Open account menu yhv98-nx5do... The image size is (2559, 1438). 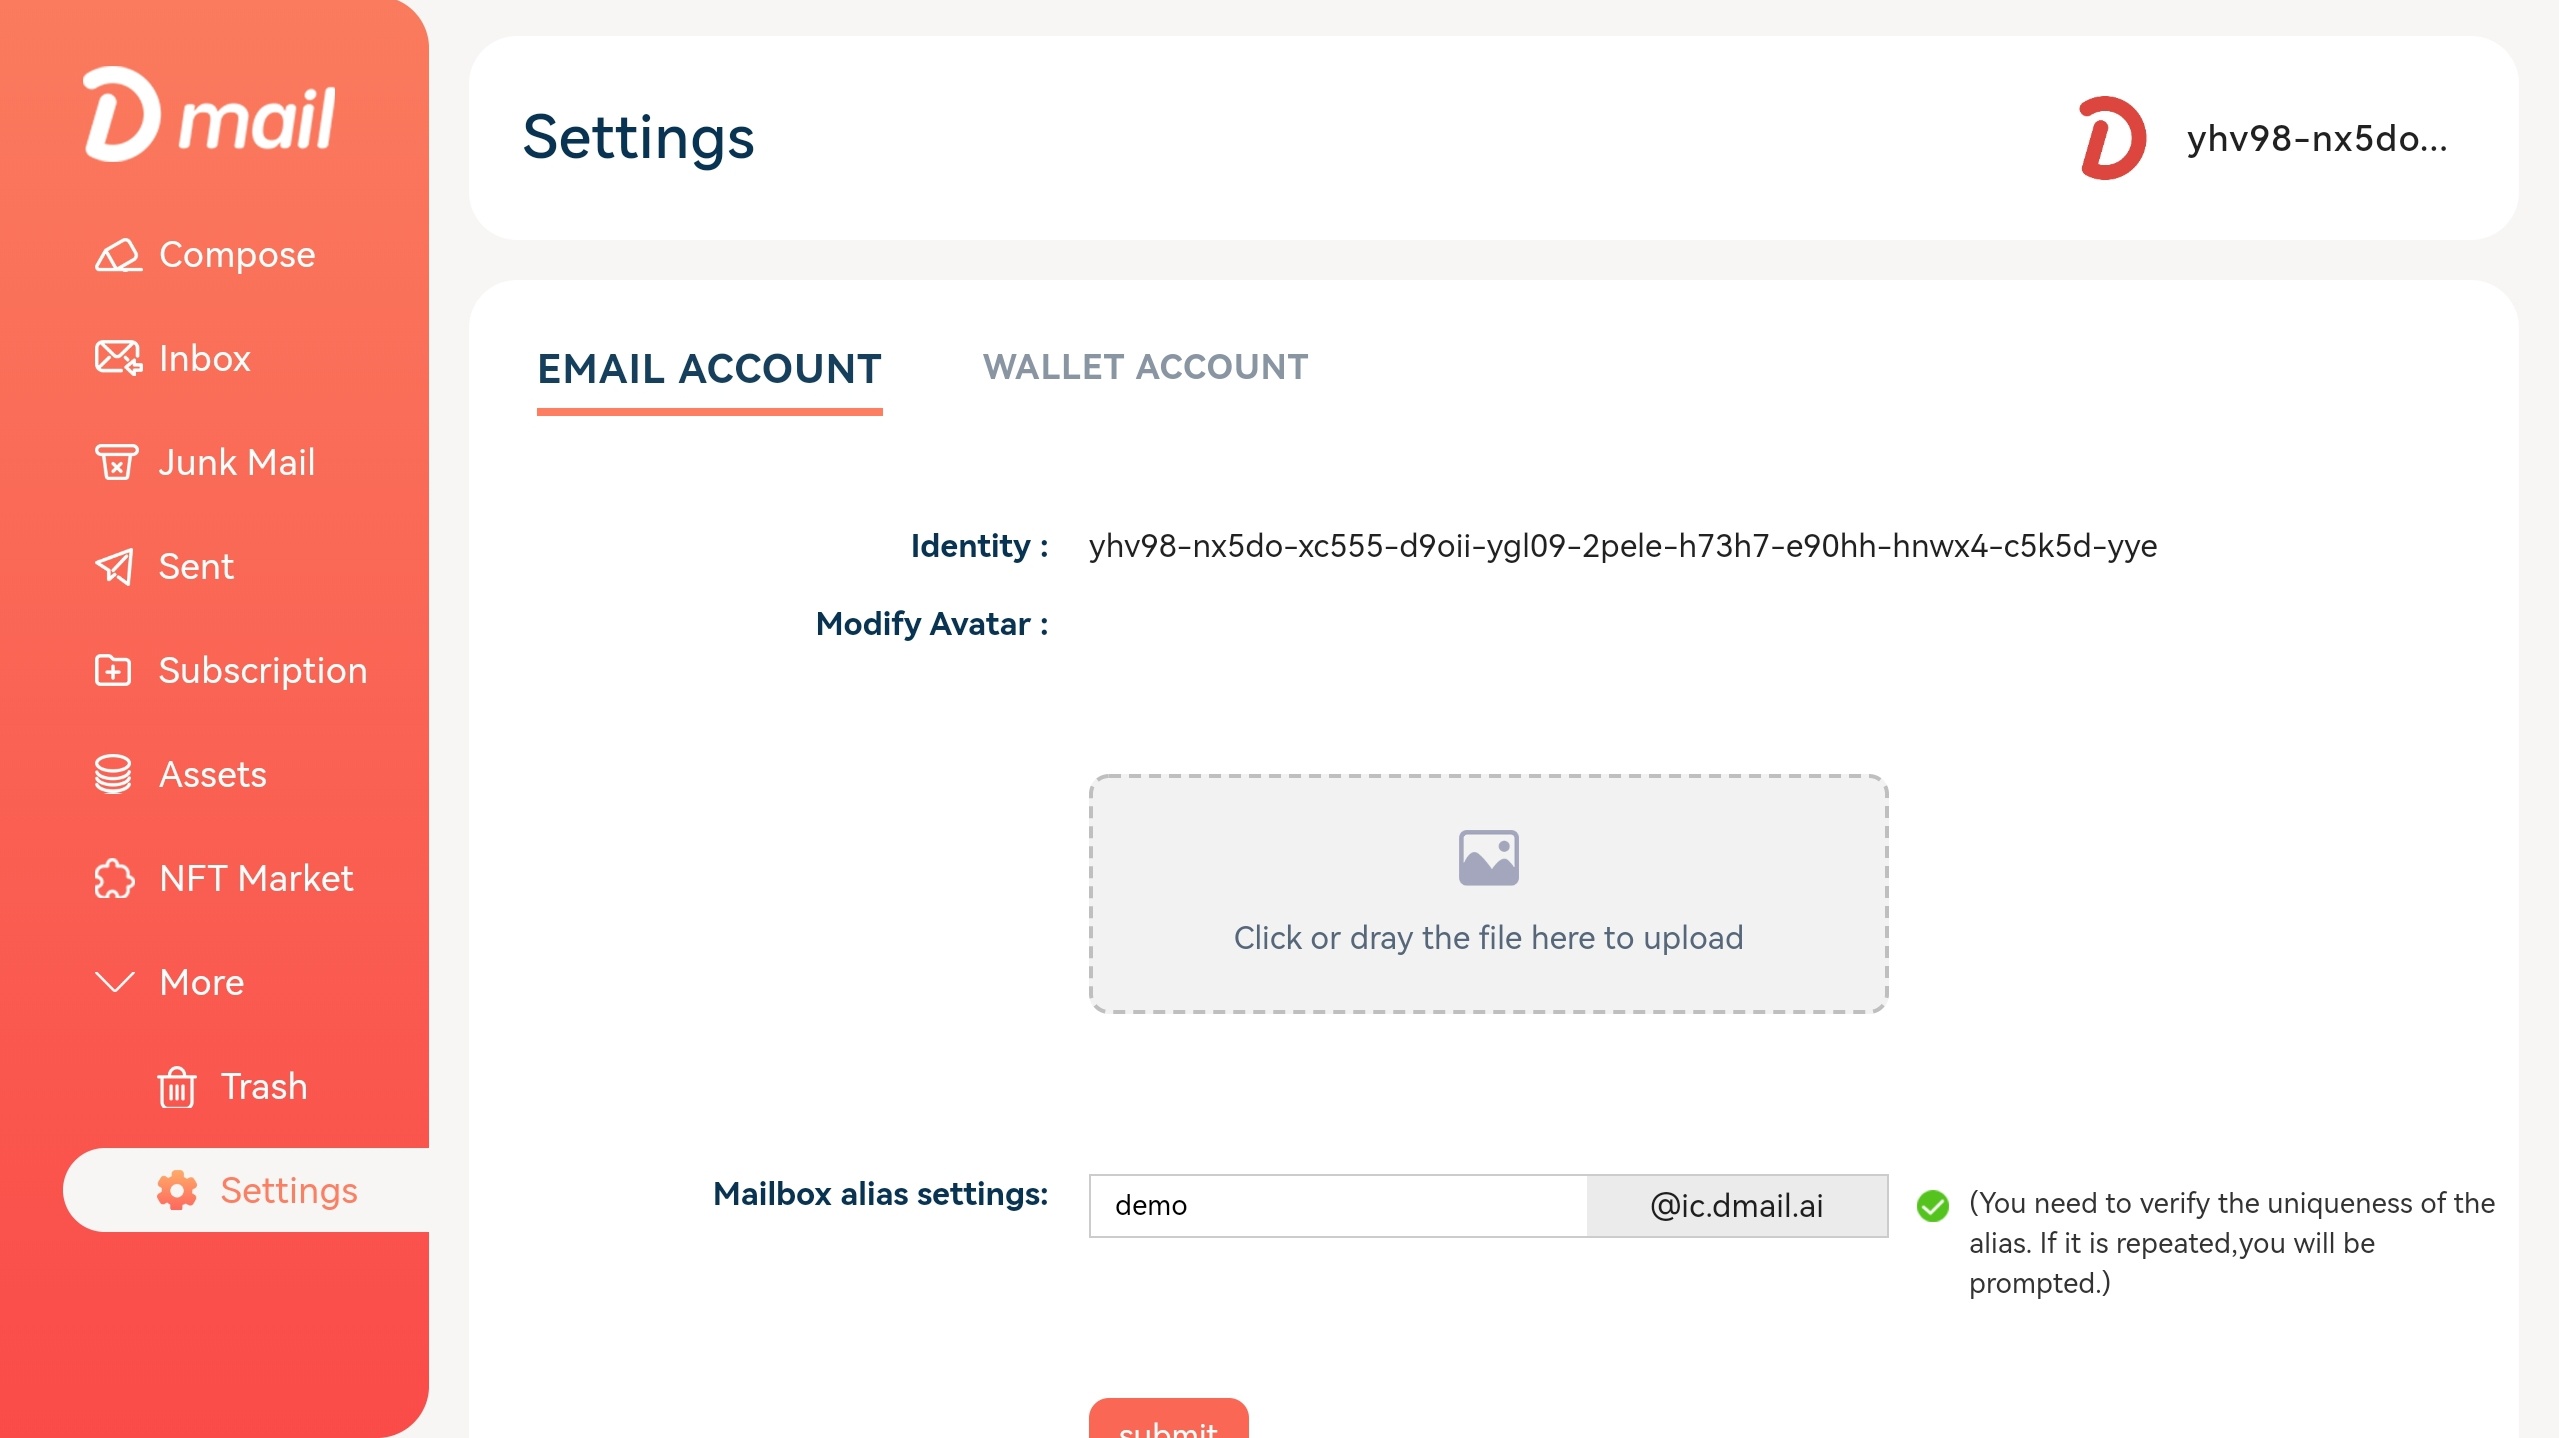tap(2316, 138)
